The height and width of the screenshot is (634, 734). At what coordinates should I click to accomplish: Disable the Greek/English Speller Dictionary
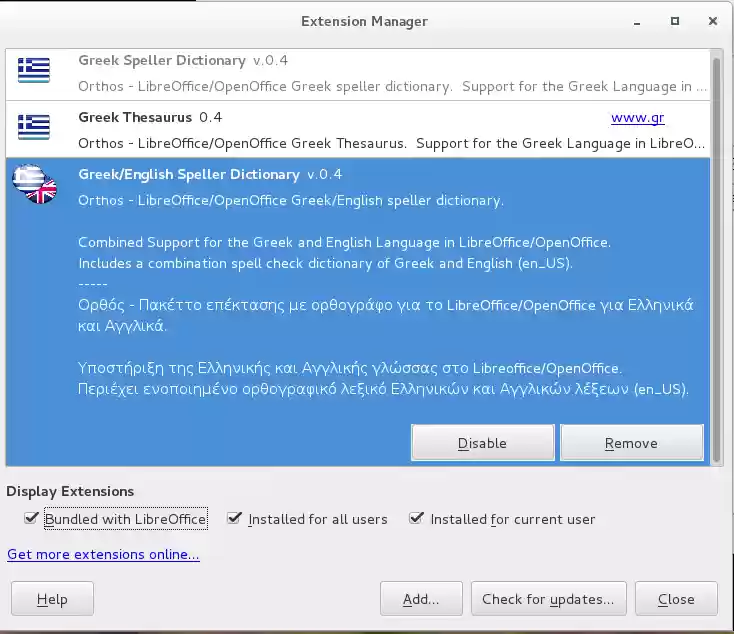click(x=482, y=443)
